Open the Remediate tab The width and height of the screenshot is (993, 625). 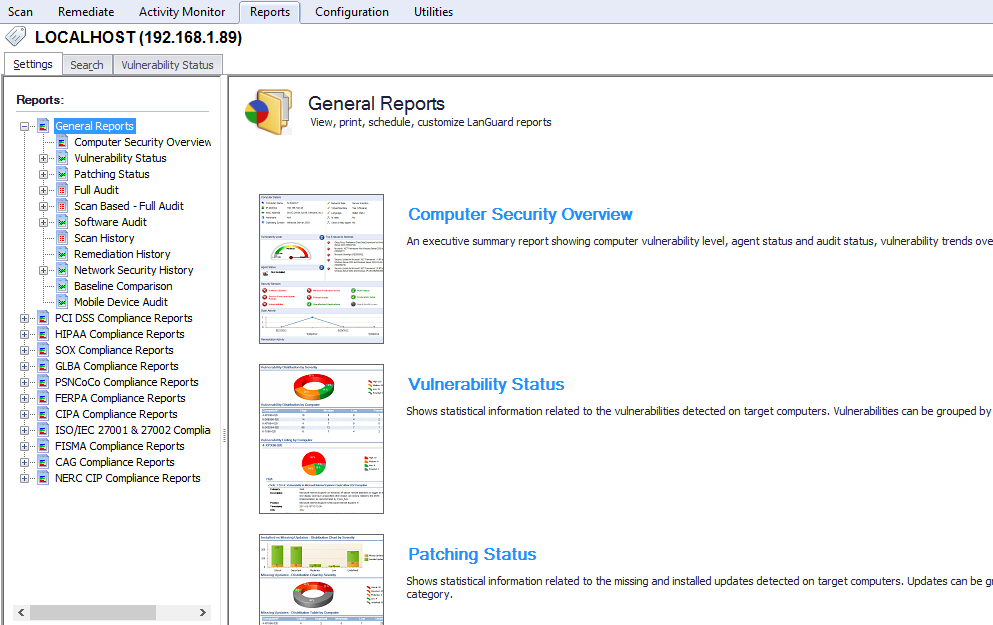point(86,12)
